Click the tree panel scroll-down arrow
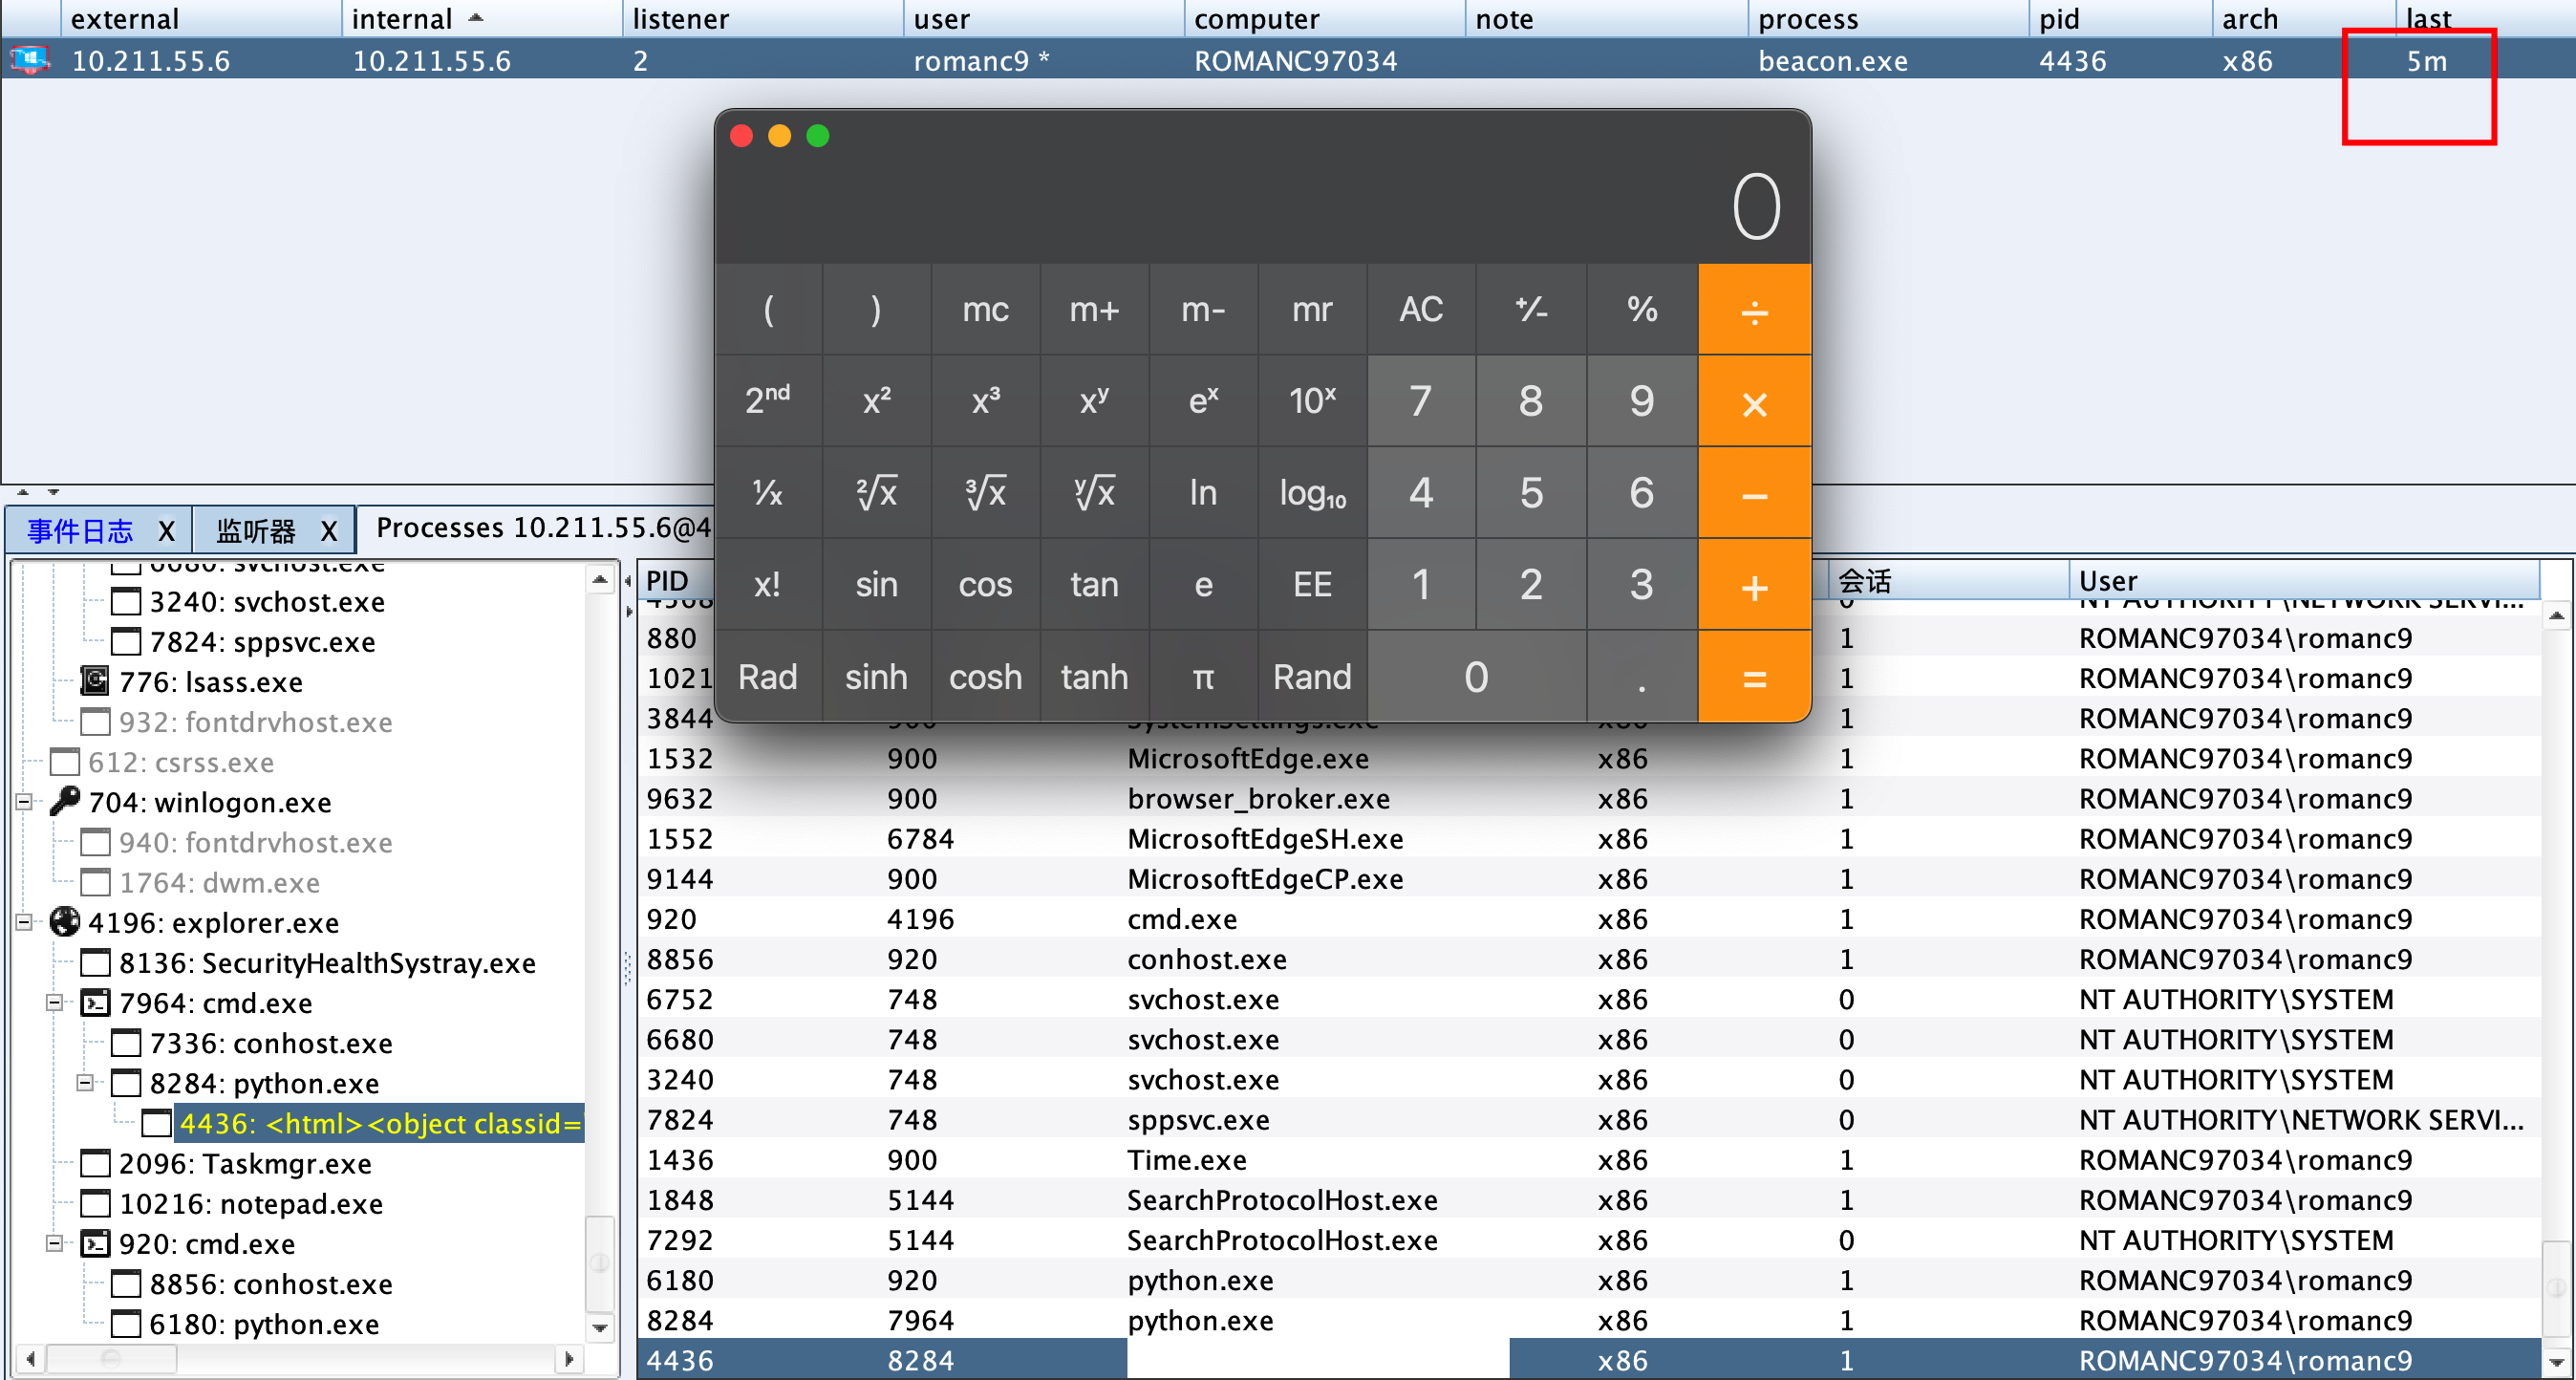Viewport: 2576px width, 1380px height. pos(600,1328)
